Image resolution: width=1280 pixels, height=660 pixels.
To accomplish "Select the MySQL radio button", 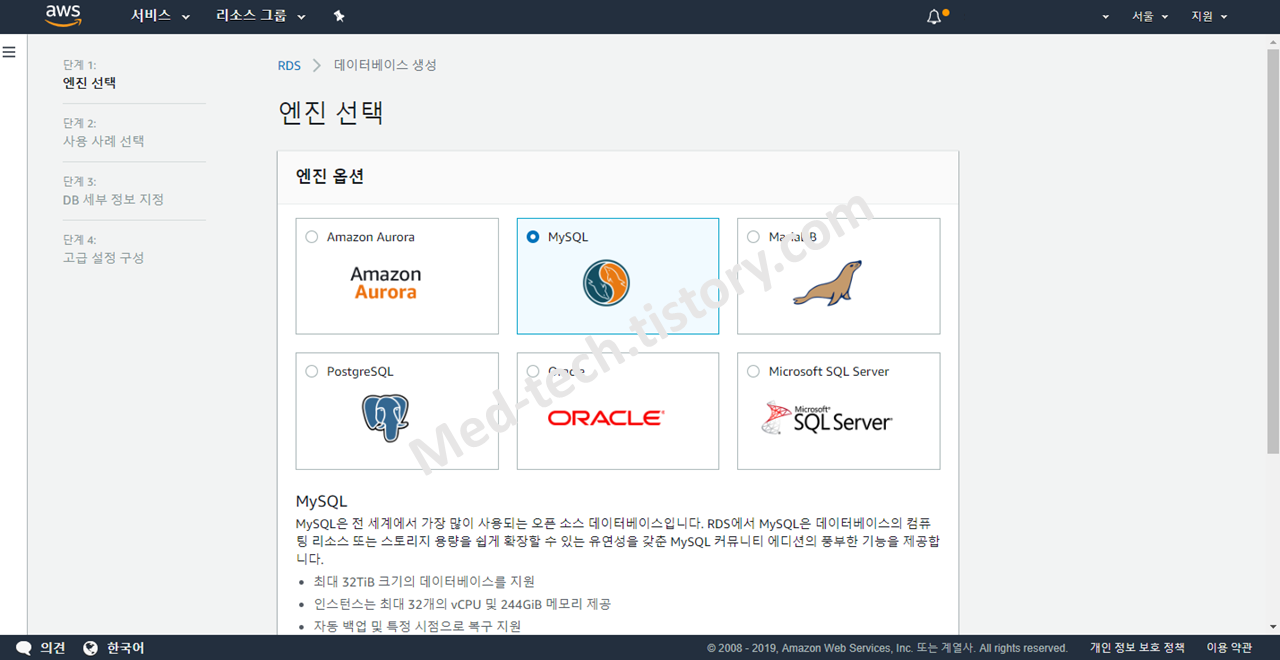I will [x=533, y=237].
